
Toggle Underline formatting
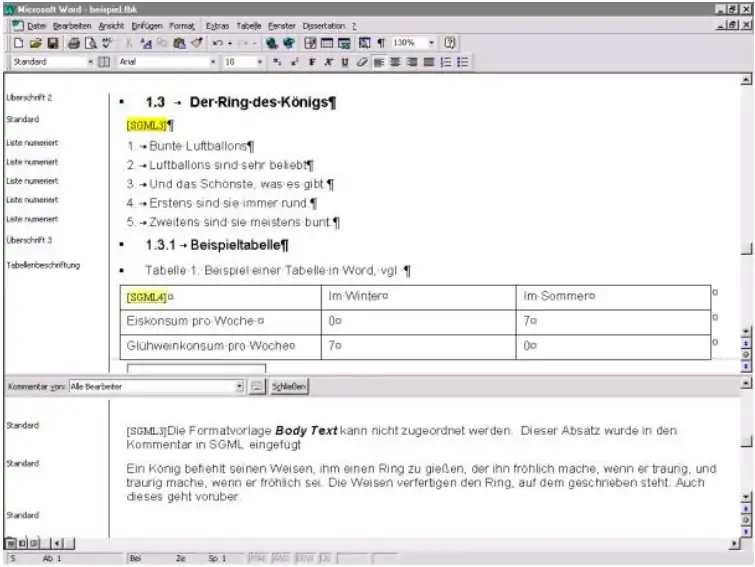point(342,62)
